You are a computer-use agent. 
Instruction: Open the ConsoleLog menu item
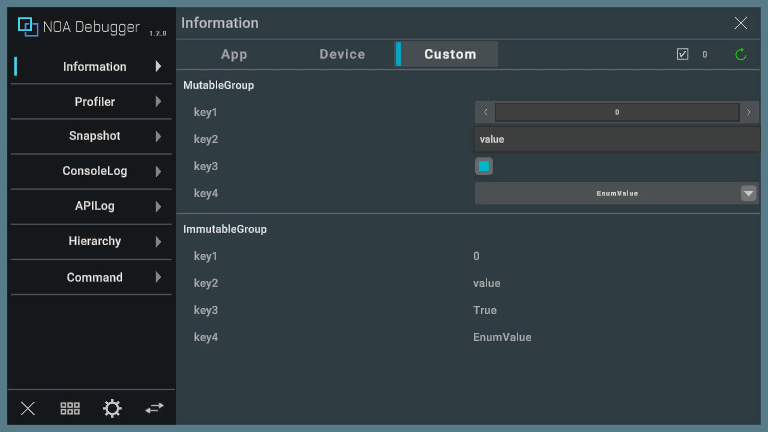[95, 171]
